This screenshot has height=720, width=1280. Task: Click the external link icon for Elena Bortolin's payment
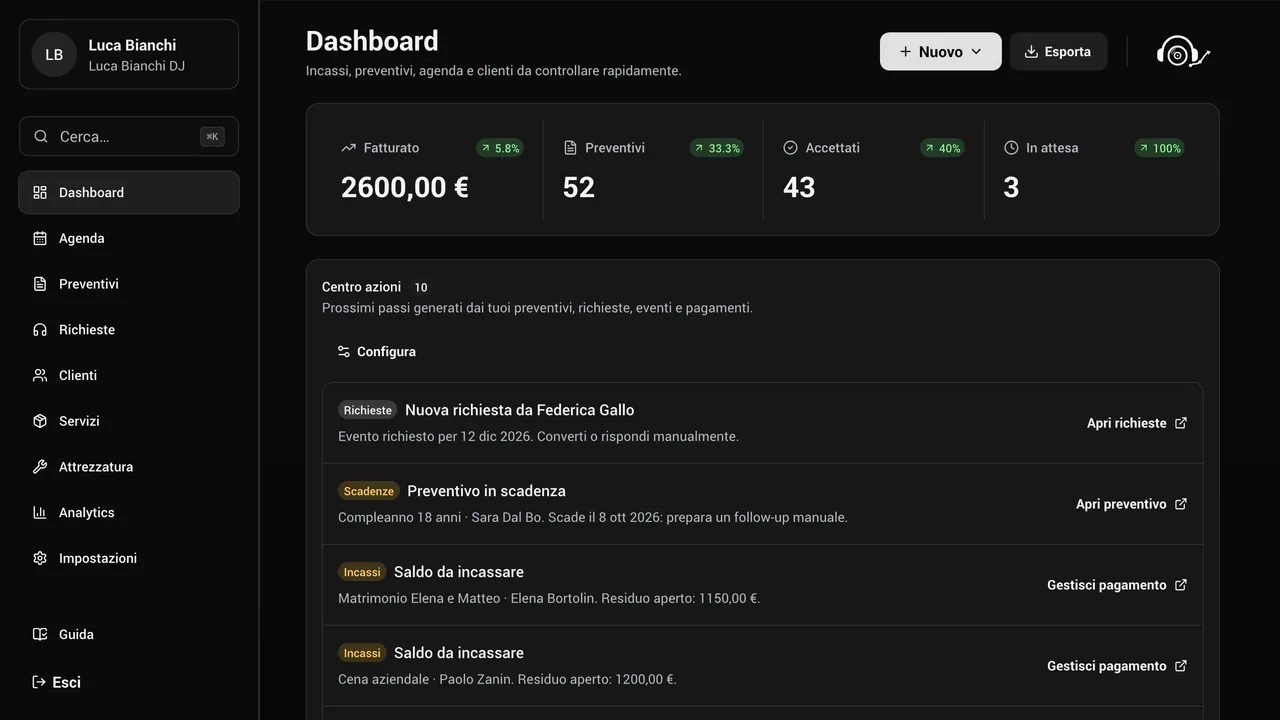(x=1181, y=585)
